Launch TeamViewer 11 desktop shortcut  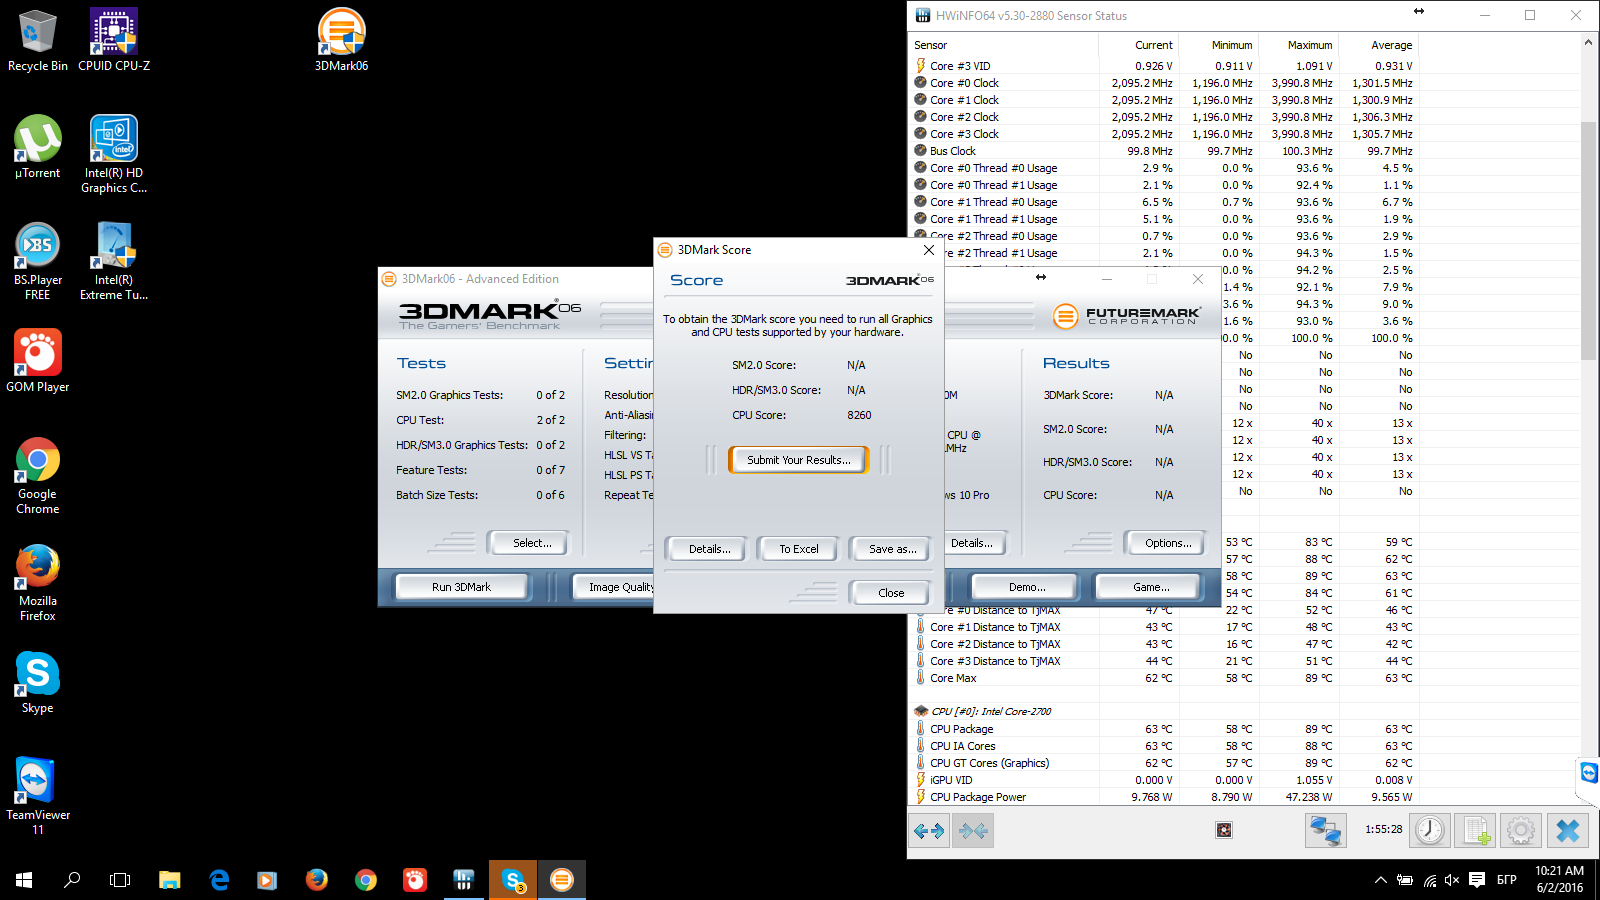point(37,796)
